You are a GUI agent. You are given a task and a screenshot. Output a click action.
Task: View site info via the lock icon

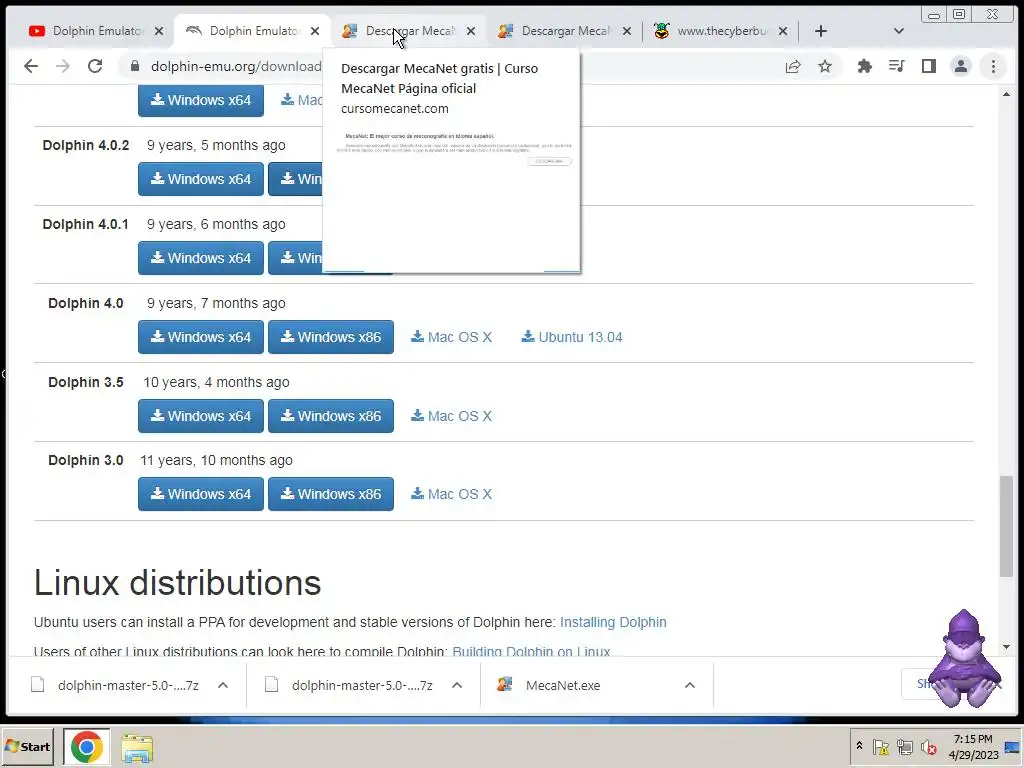point(135,66)
